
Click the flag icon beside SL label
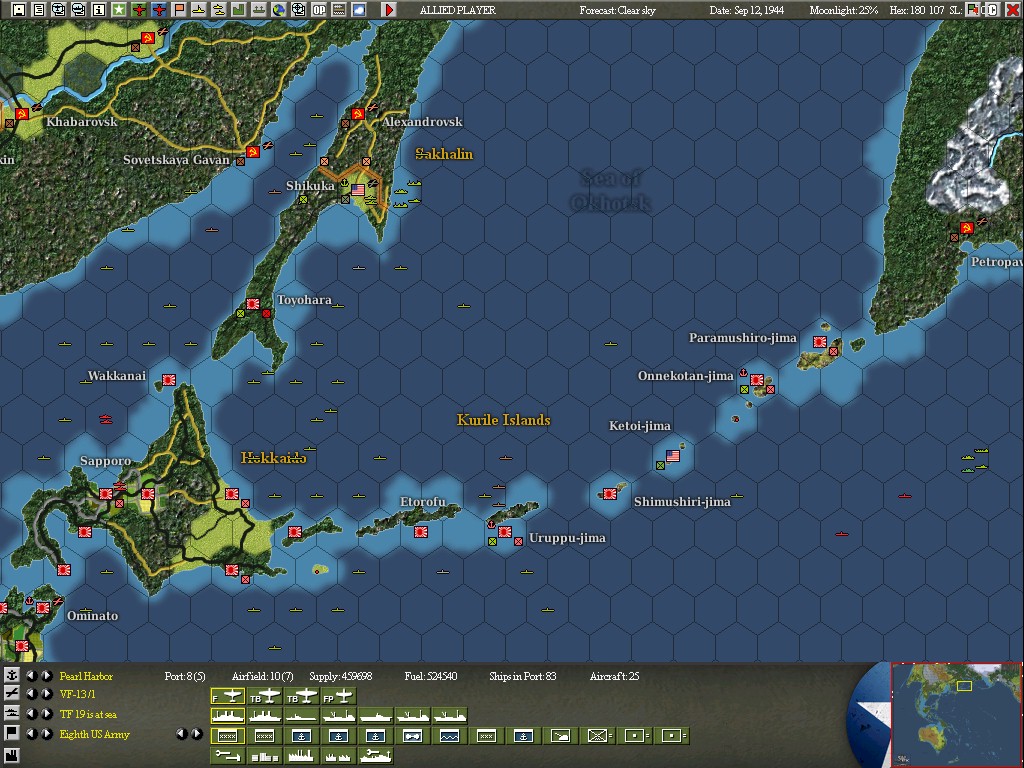click(x=972, y=10)
